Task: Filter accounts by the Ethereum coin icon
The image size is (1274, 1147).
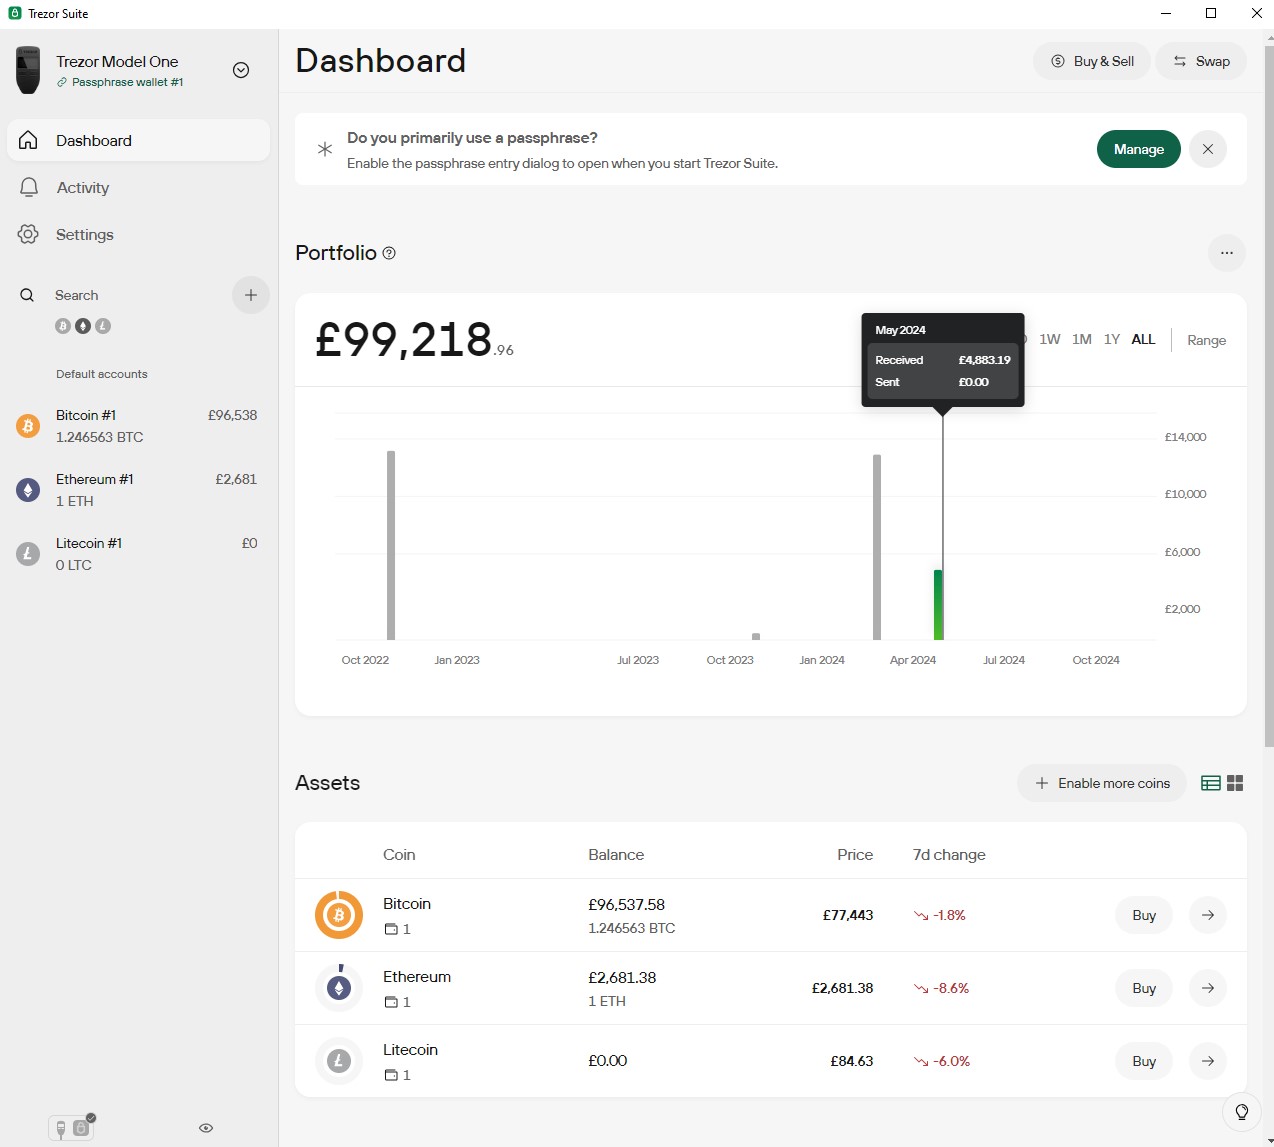Action: pos(83,326)
